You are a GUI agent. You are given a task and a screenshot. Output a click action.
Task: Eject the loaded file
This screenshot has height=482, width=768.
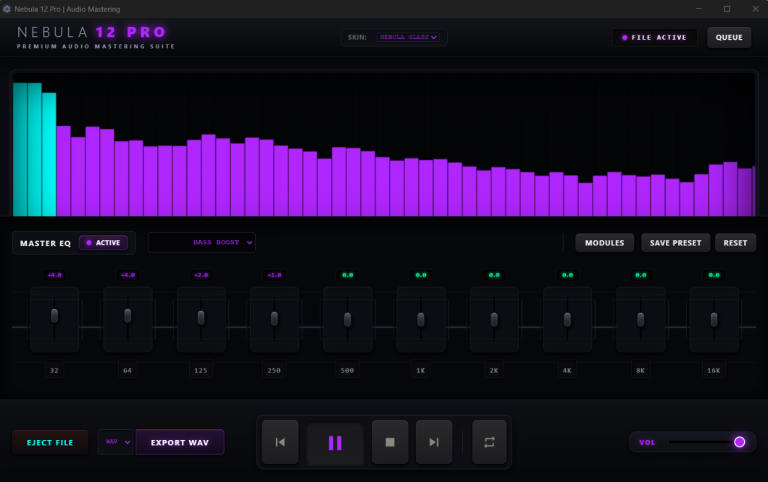point(50,442)
